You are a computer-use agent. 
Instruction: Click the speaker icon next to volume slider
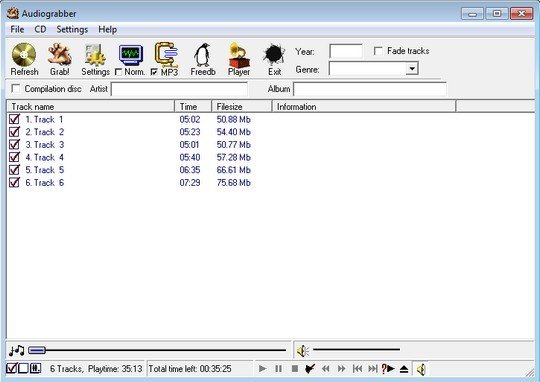point(302,351)
